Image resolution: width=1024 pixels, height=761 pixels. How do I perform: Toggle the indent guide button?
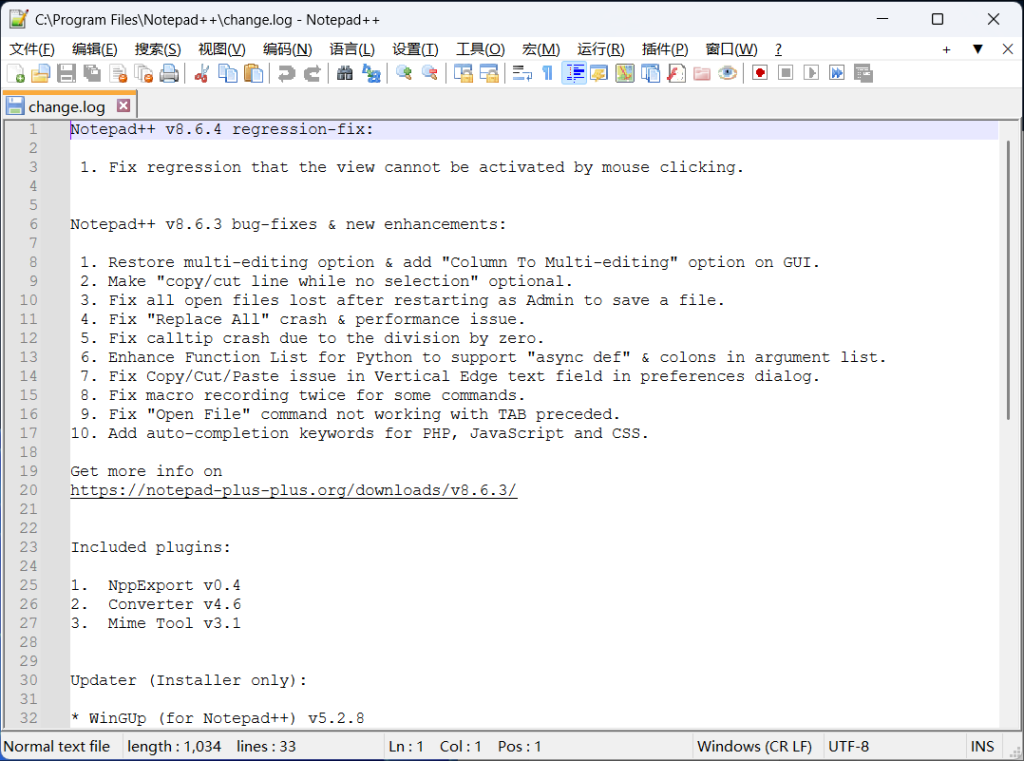tap(574, 73)
